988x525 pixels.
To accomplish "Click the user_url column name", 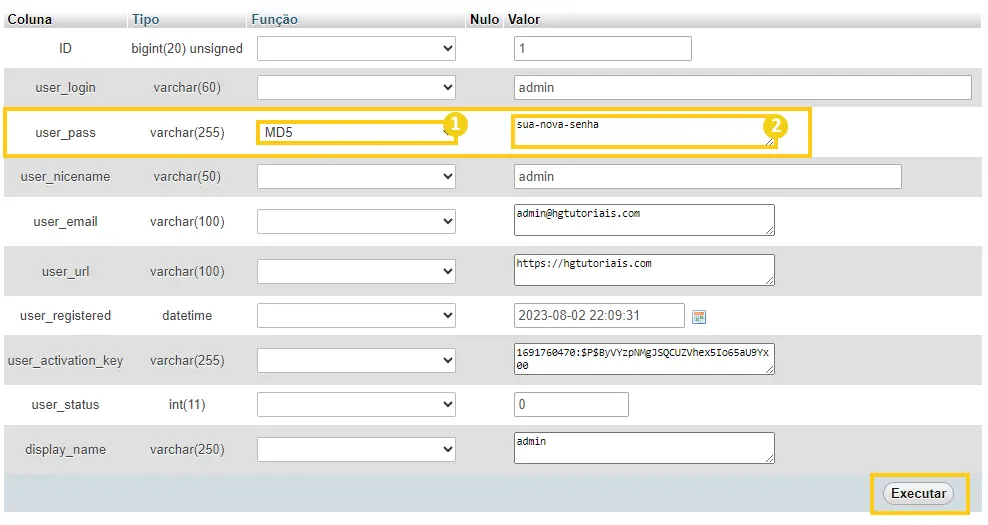I will (66, 272).
